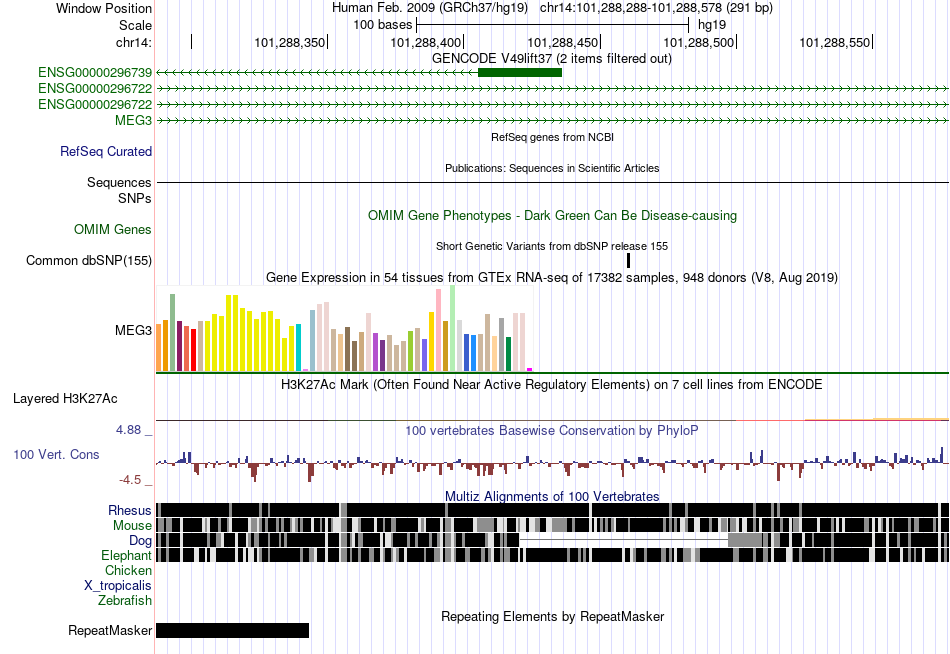Click the 100 Vert. Cons track label

pos(56,455)
